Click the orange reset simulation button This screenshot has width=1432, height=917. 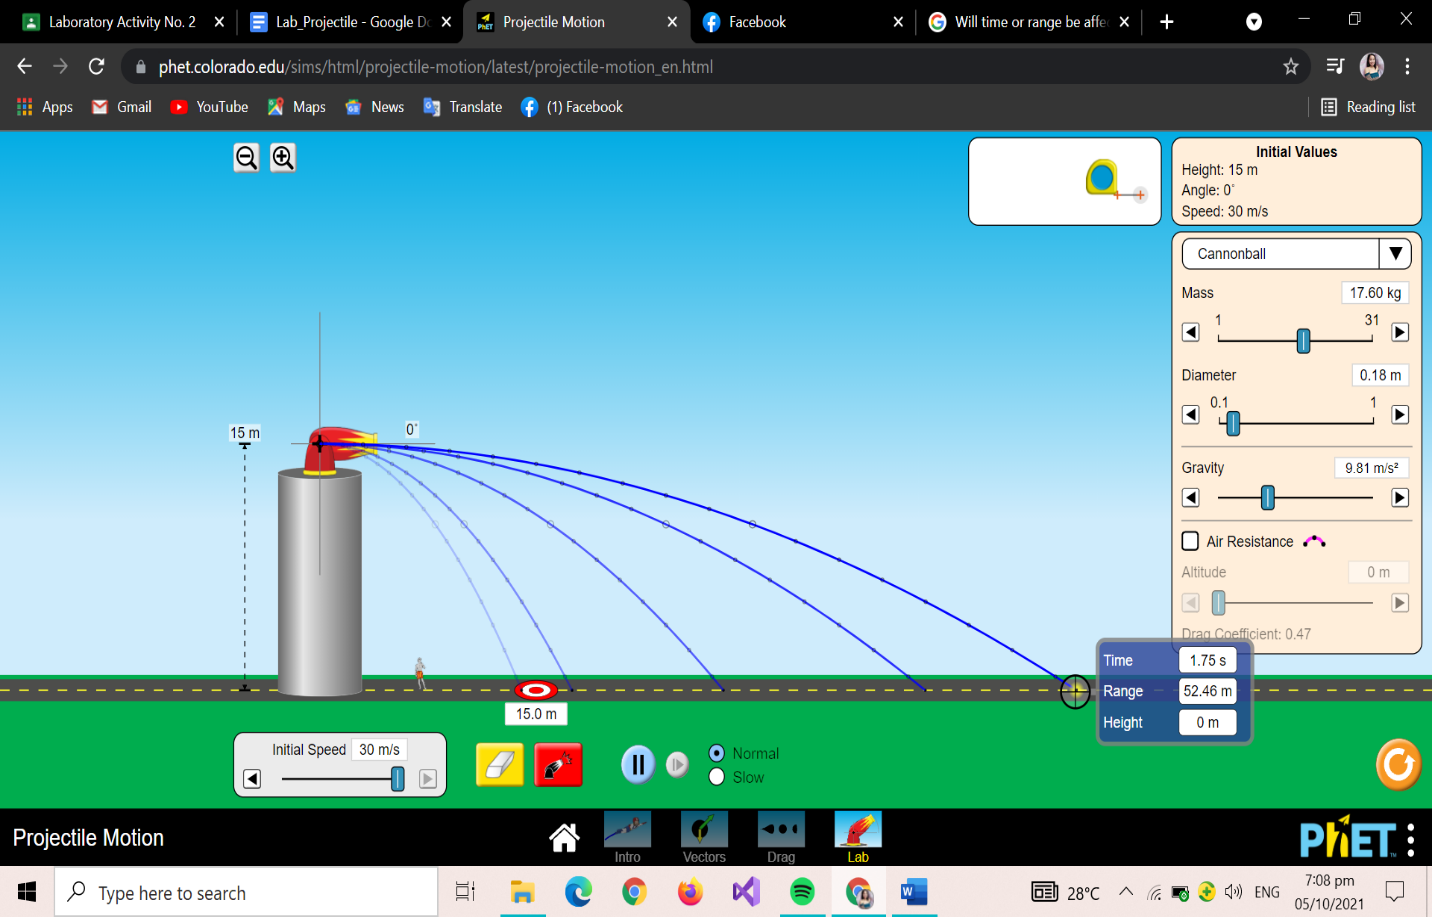click(1397, 765)
